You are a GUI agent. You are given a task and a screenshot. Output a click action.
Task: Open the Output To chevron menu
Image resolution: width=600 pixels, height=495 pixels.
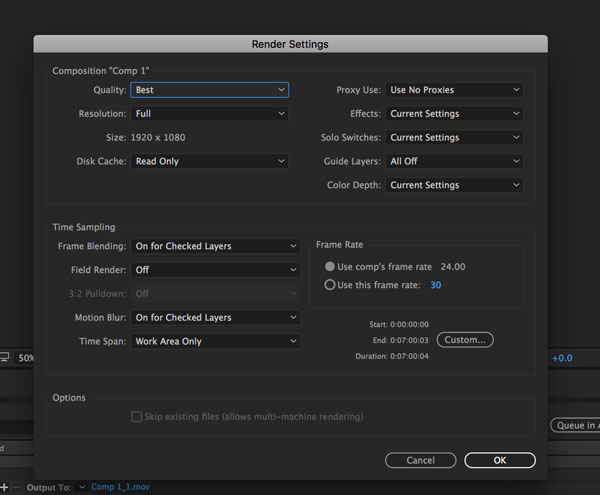82,487
